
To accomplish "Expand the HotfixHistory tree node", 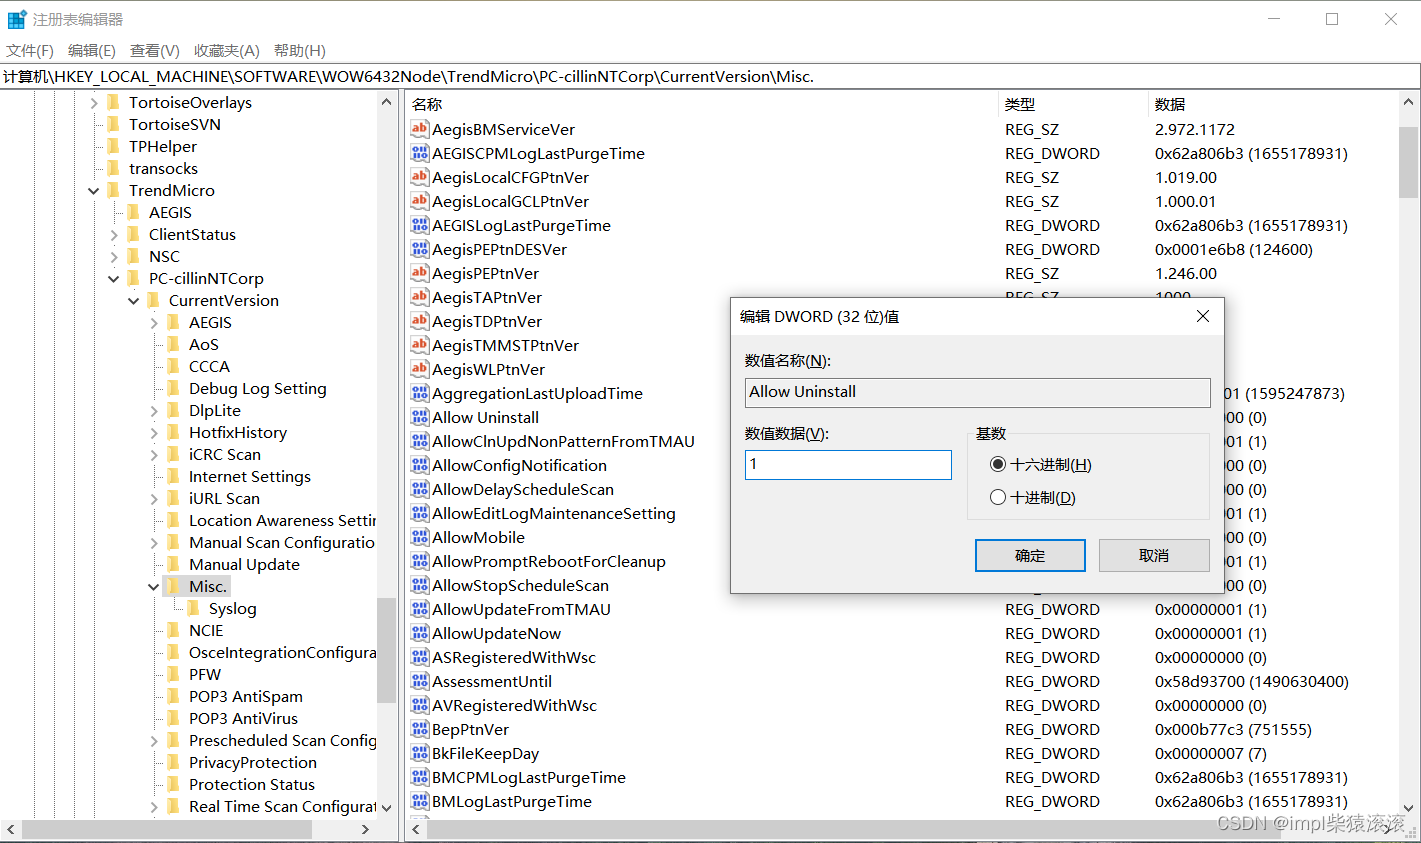I will pos(154,432).
